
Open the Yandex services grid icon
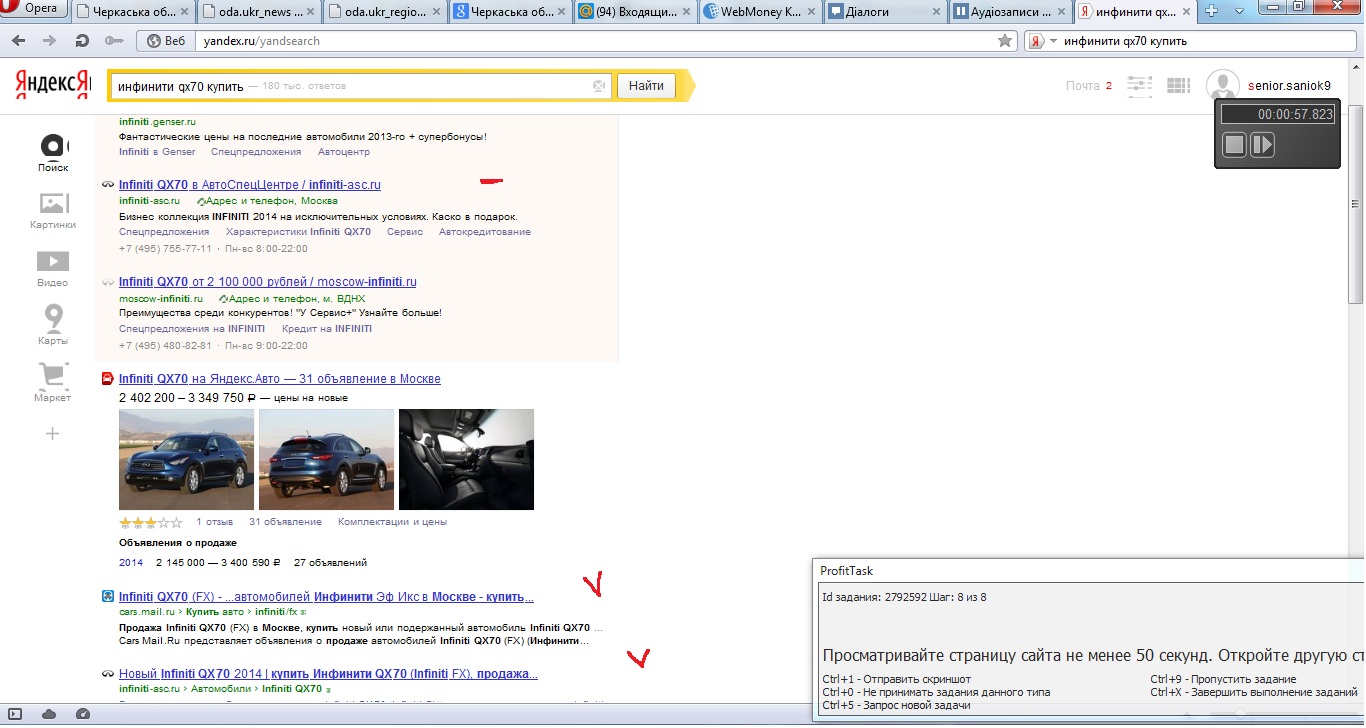(x=1178, y=86)
